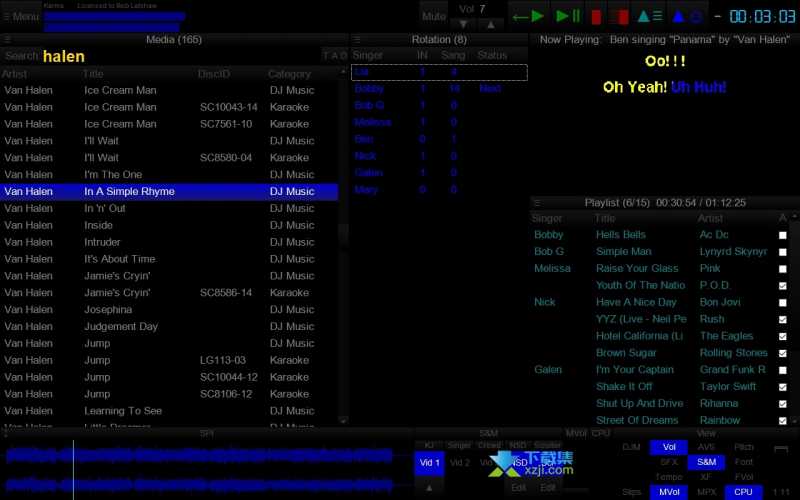
Task: Select Ice Cream Man SC10043-14 row
Action: click(x=169, y=107)
